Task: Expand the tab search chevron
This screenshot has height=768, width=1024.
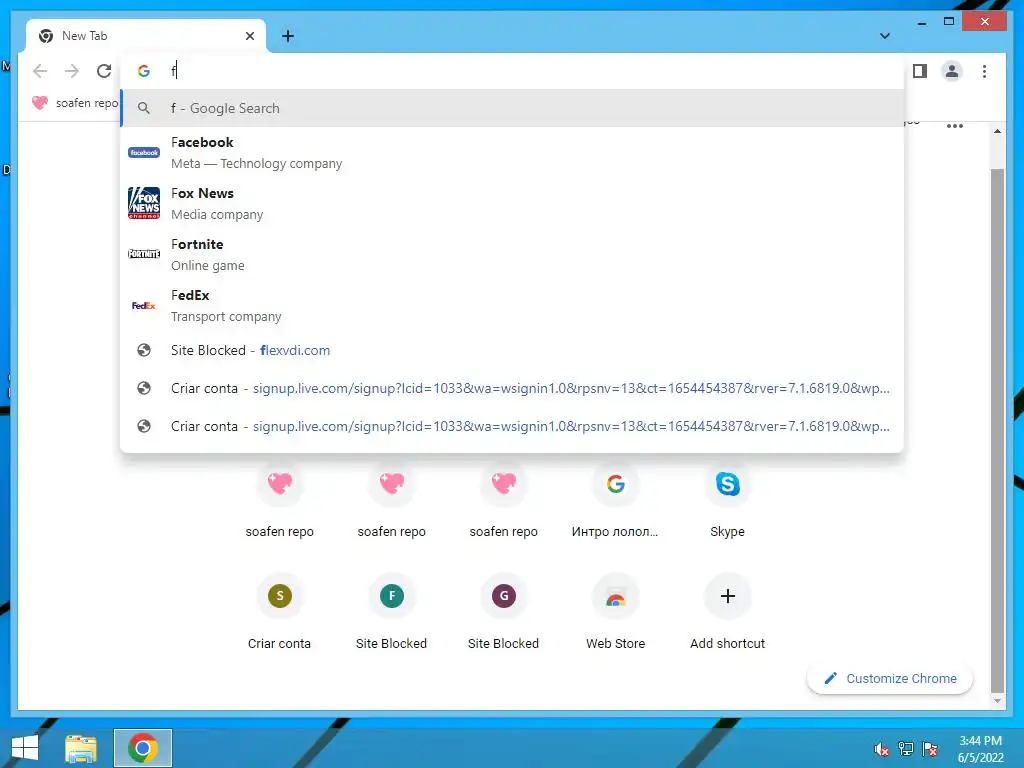Action: (x=885, y=36)
